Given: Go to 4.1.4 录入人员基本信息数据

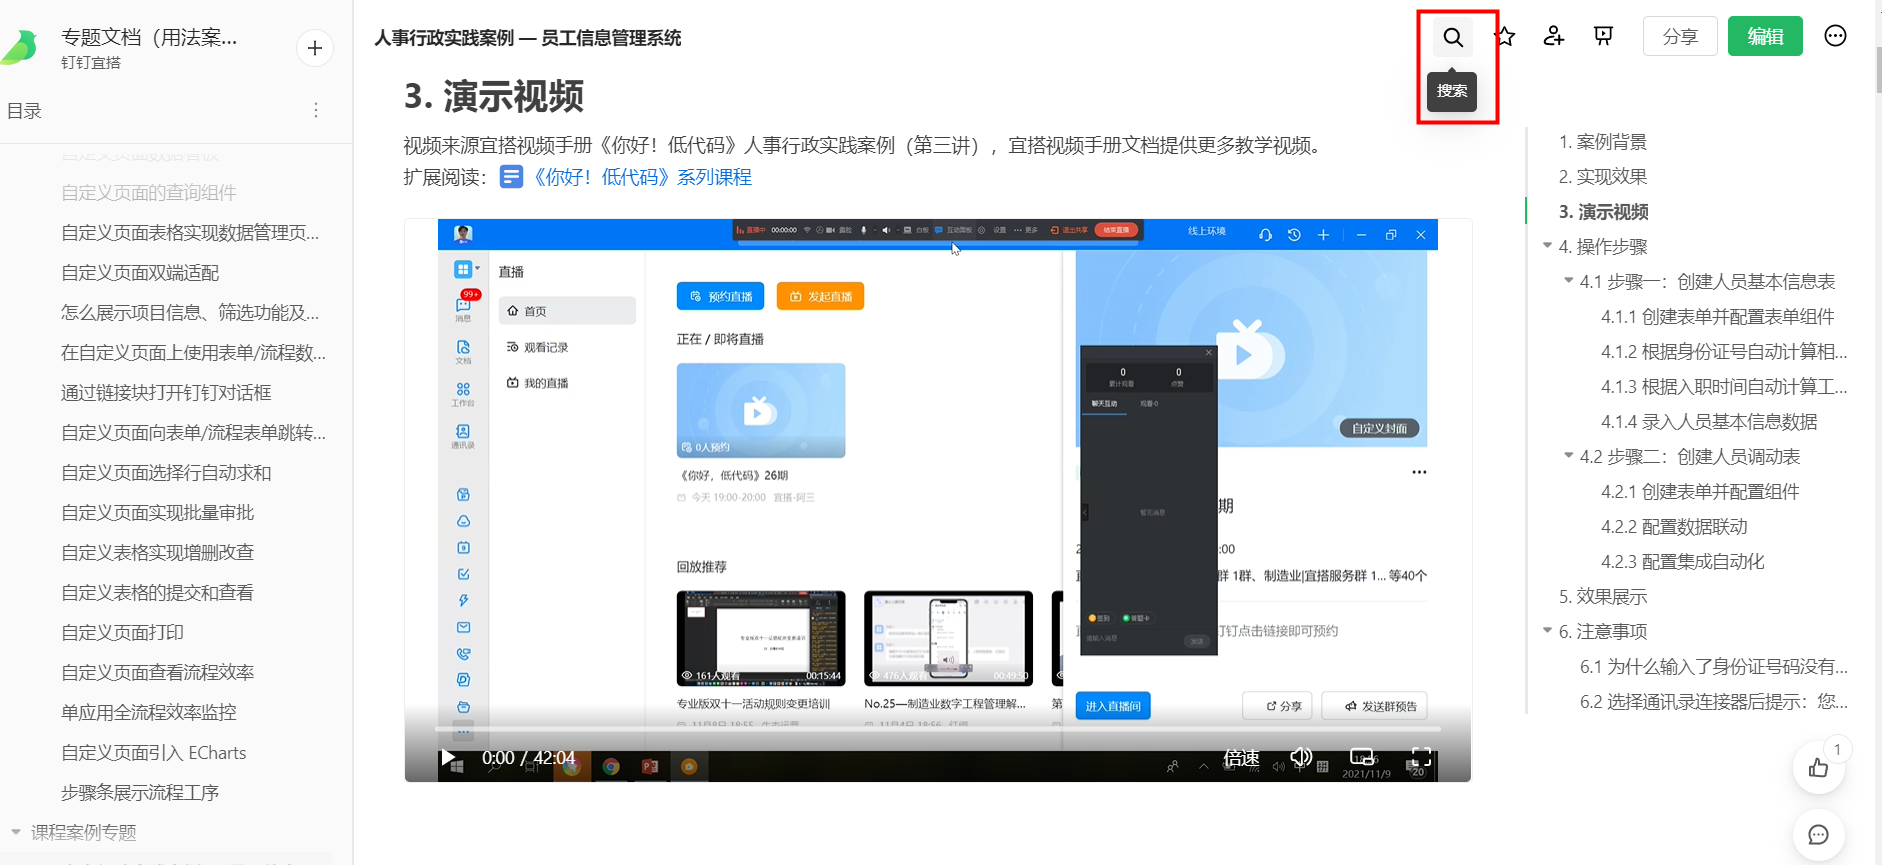Looking at the screenshot, I should 1709,422.
